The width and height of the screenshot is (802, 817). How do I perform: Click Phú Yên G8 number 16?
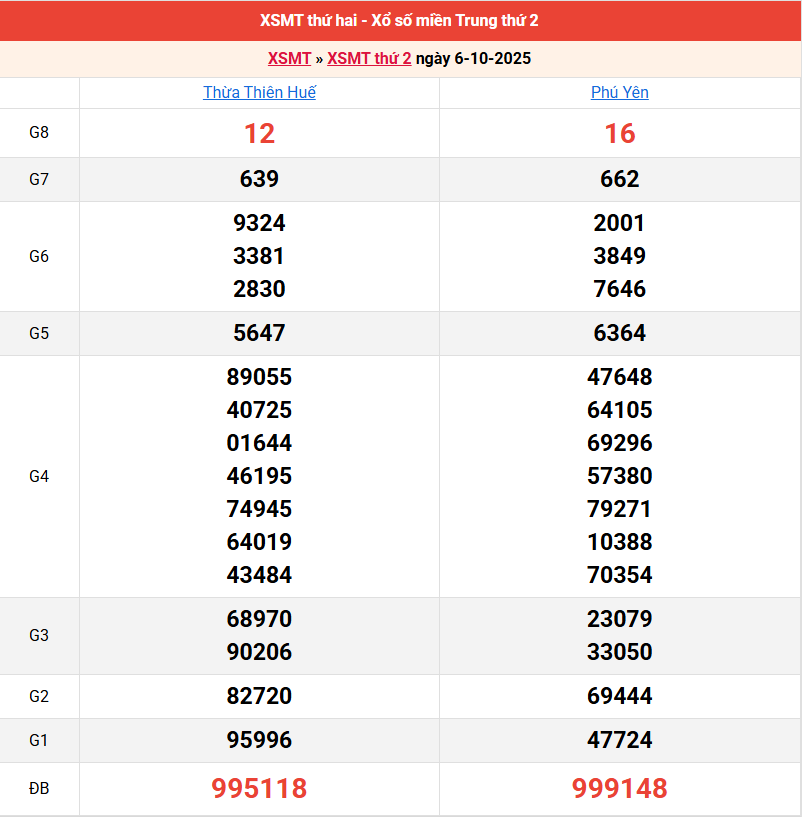point(620,133)
